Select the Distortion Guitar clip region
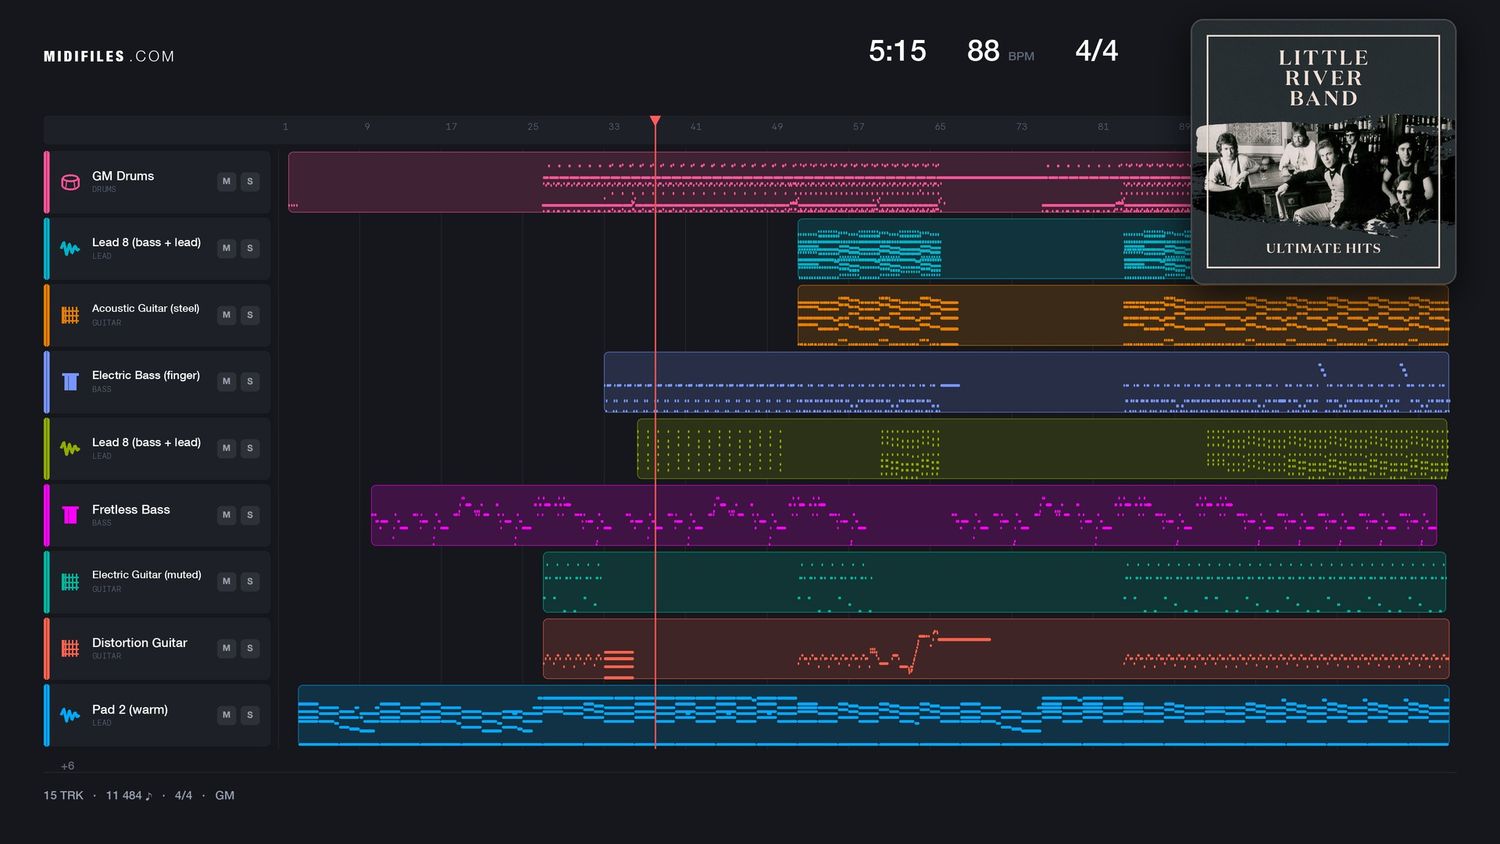This screenshot has height=844, width=1500. click(x=996, y=648)
